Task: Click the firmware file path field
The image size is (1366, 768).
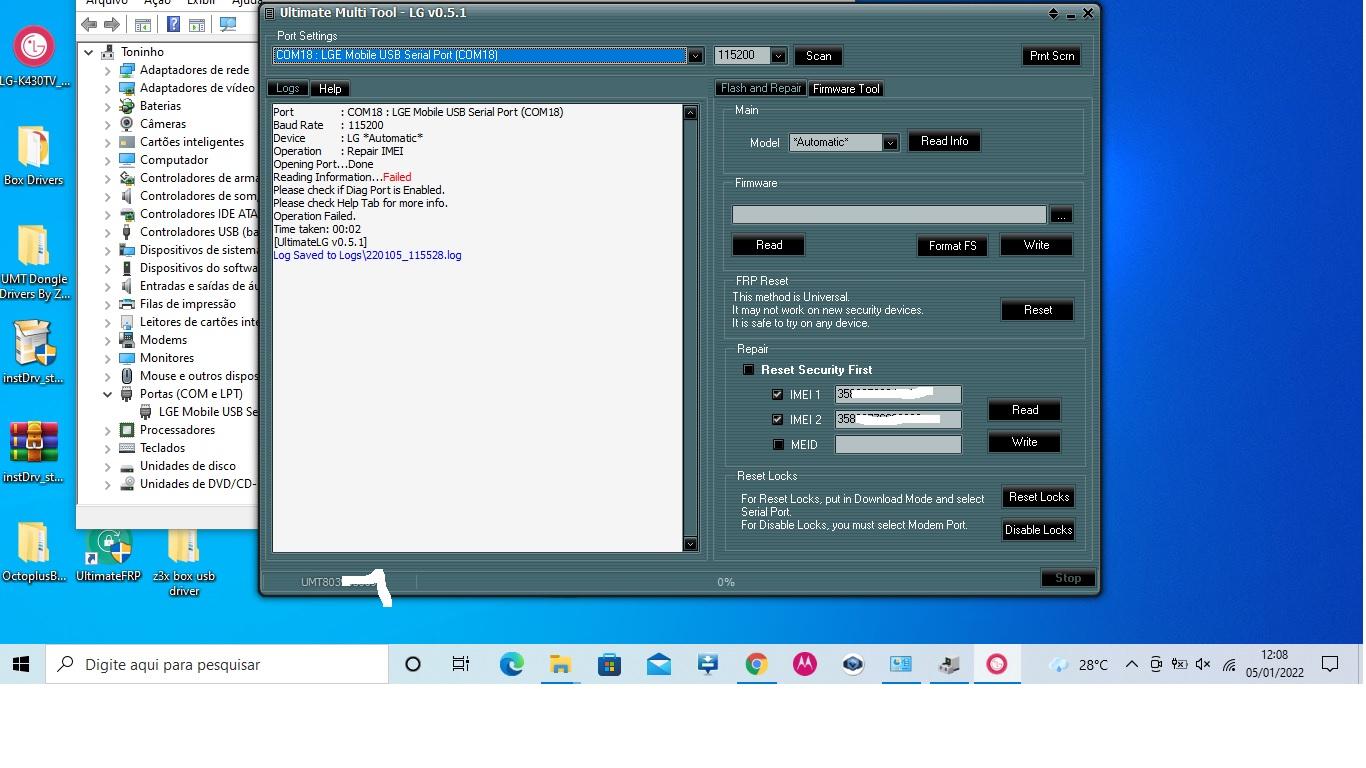Action: point(889,215)
